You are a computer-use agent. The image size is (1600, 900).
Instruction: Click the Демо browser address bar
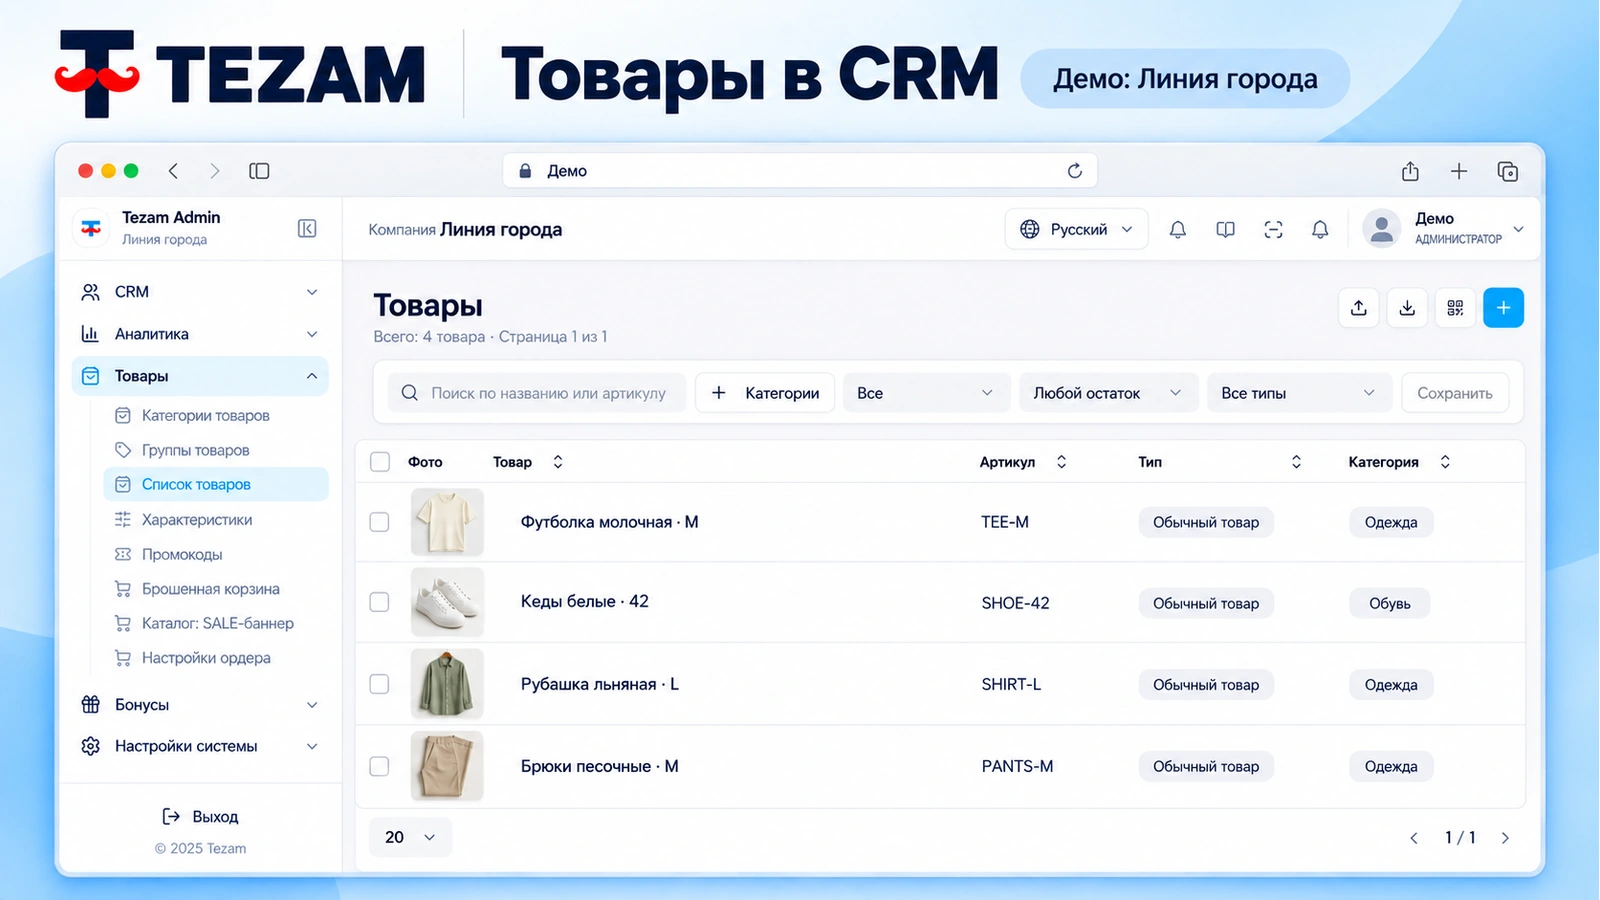[x=800, y=171]
